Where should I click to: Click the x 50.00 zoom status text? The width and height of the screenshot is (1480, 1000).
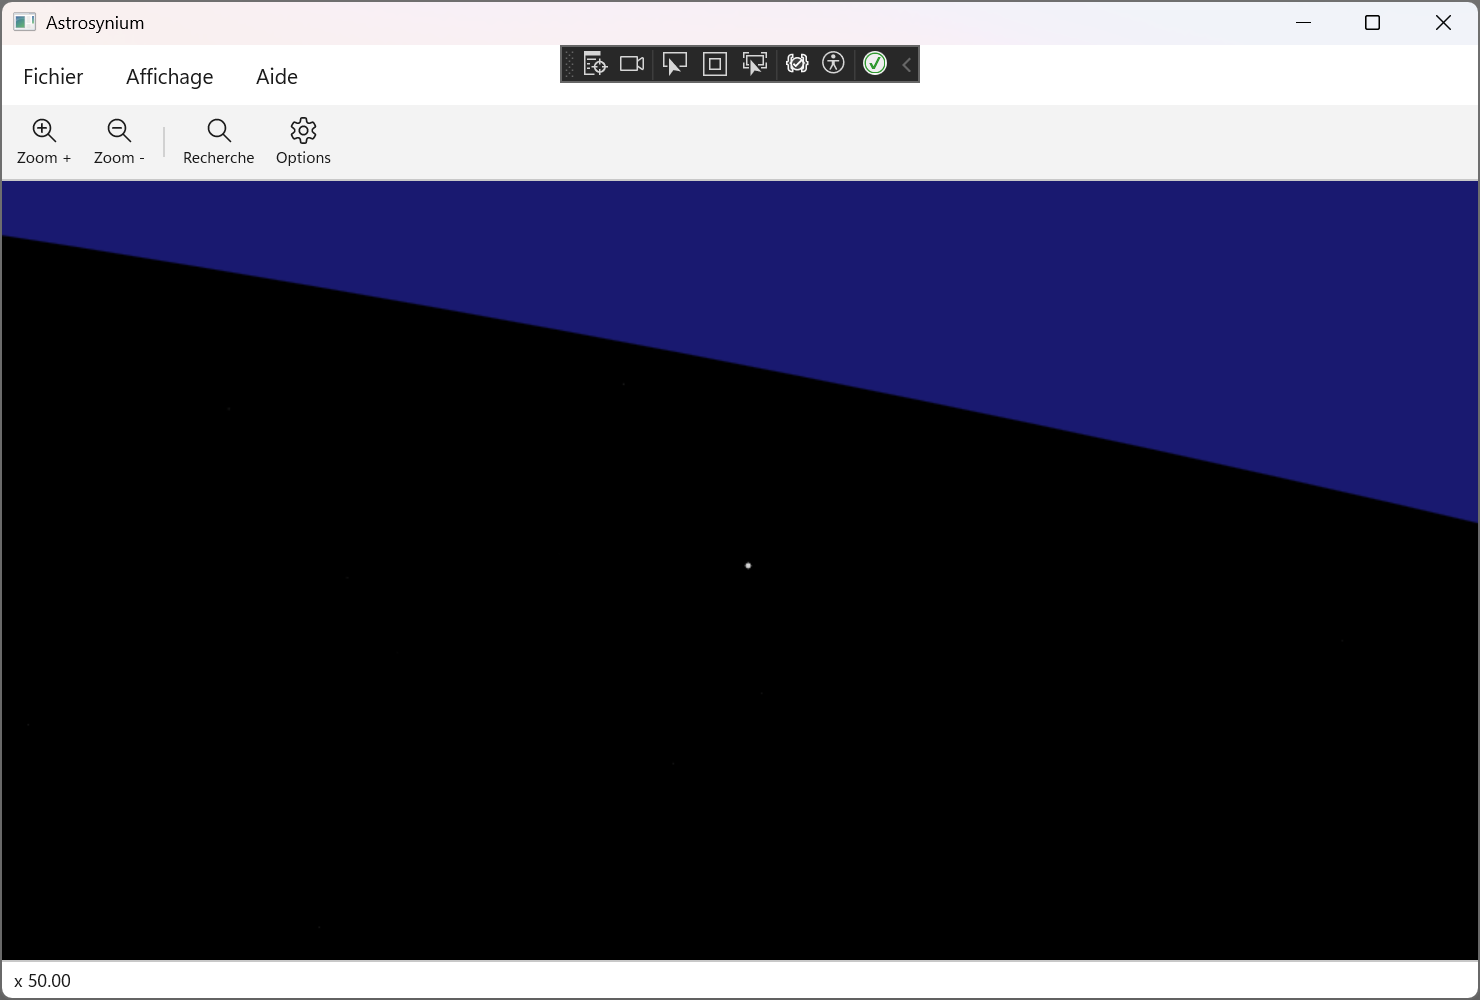coord(43,981)
